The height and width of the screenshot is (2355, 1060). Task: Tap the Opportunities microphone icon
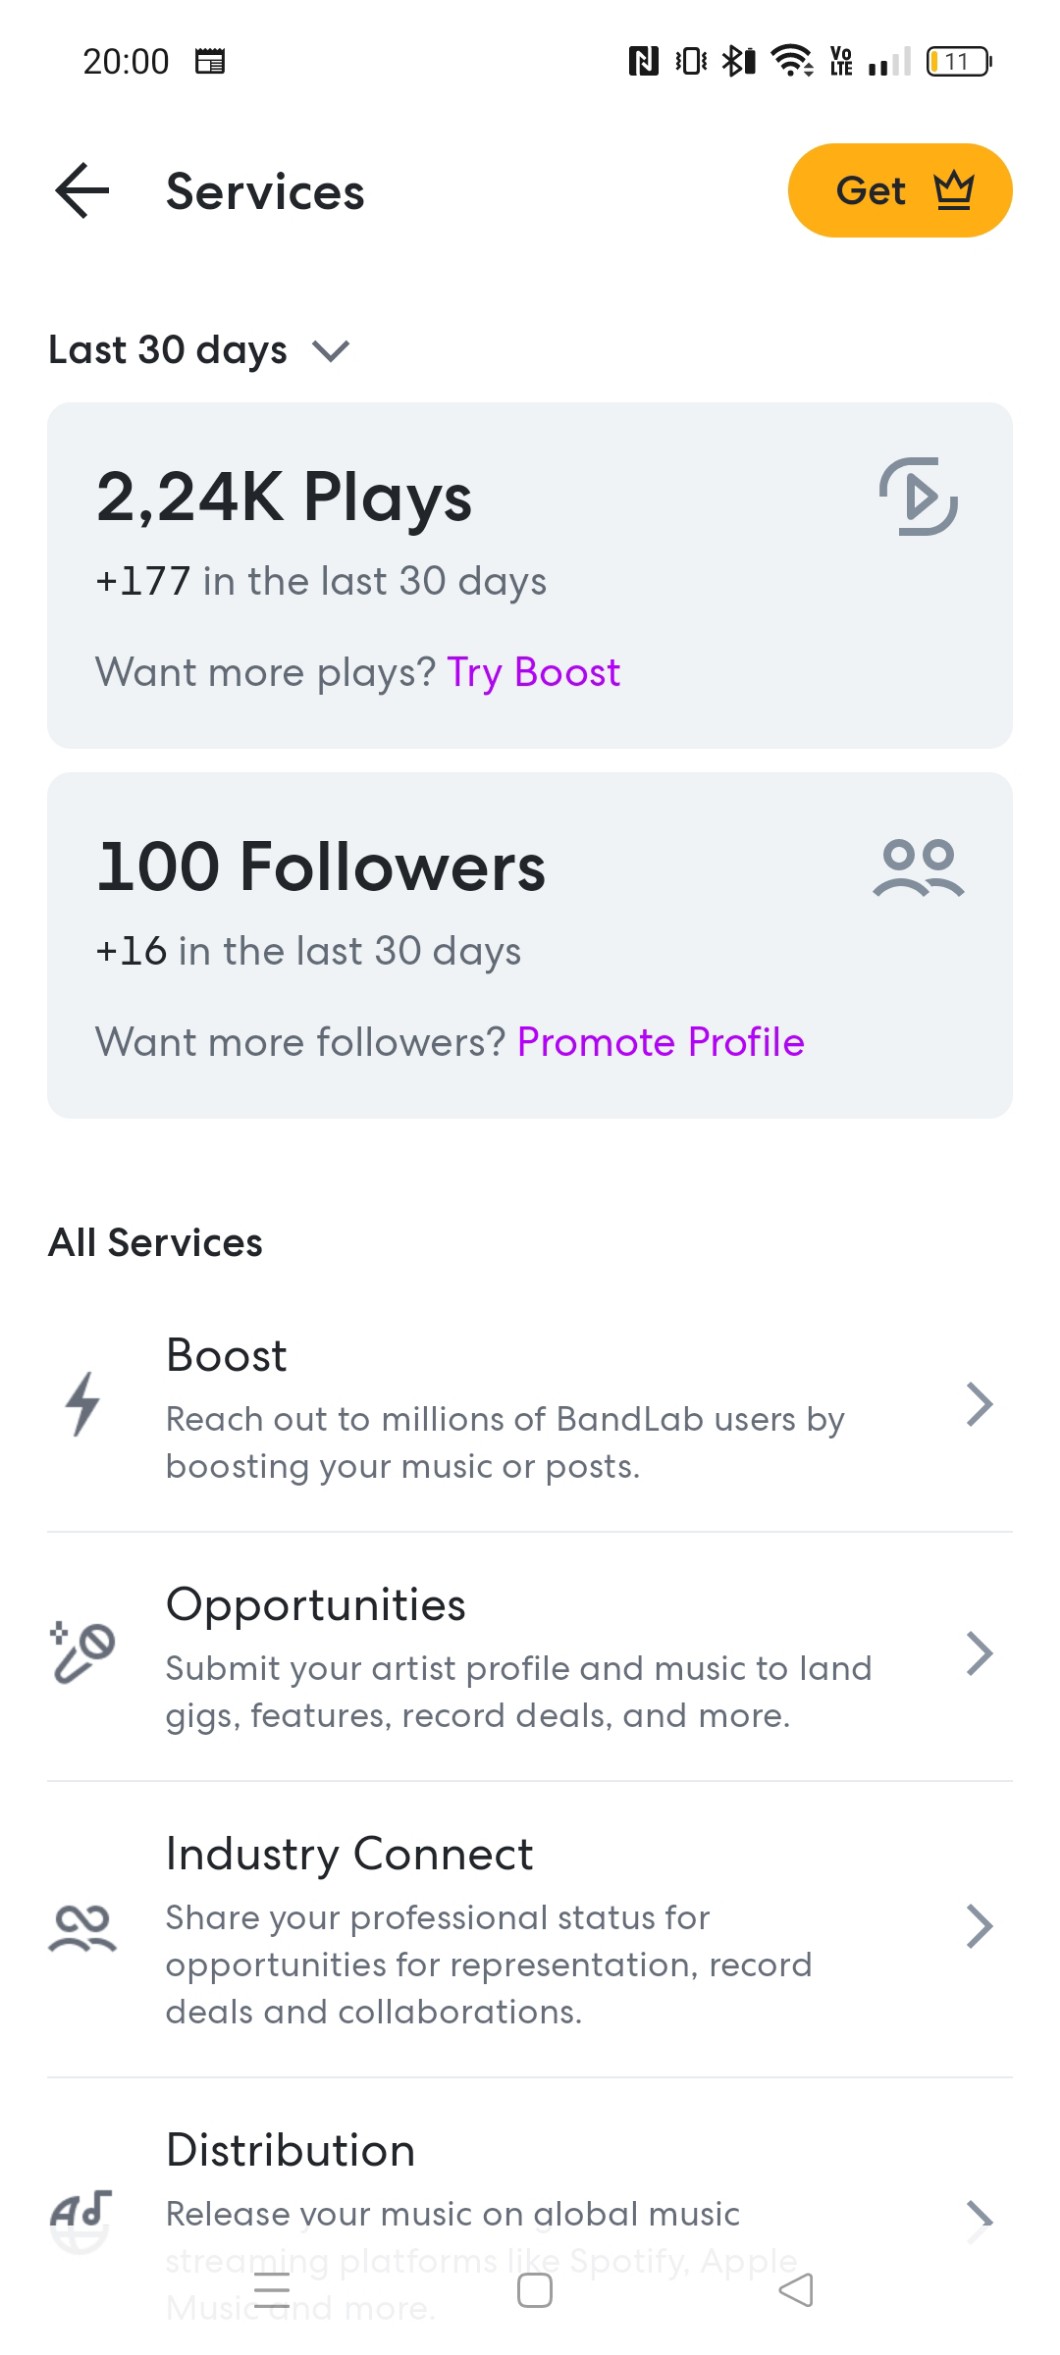pyautogui.click(x=82, y=1653)
